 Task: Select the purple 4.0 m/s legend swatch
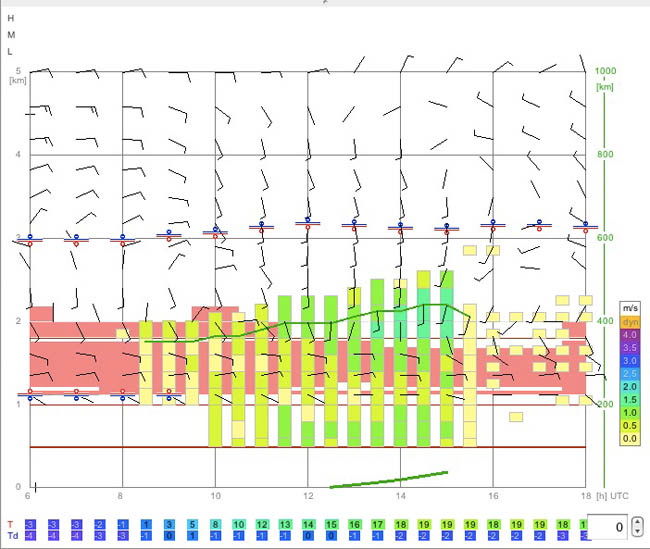click(x=630, y=335)
